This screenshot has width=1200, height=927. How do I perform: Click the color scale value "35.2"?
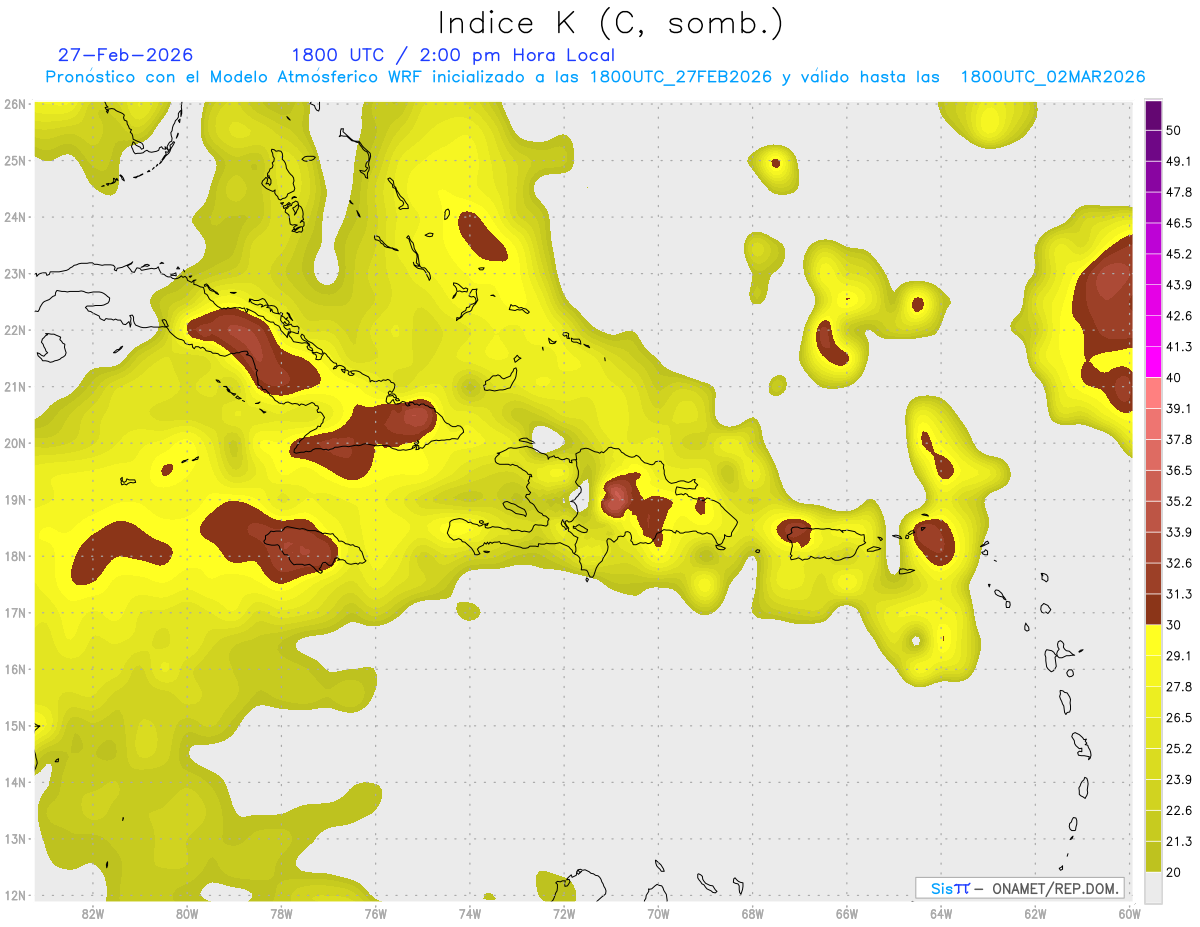pos(1178,501)
